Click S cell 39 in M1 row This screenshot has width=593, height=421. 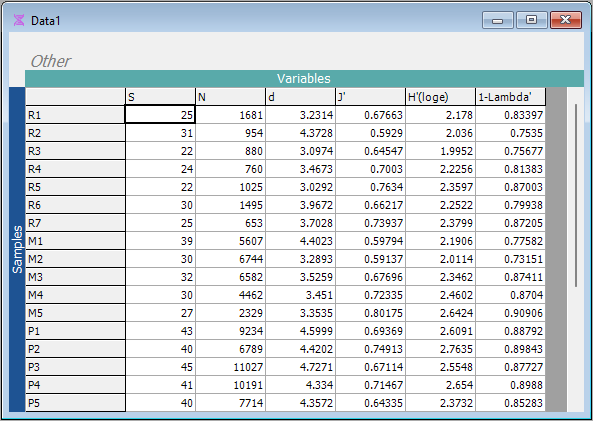tap(160, 241)
